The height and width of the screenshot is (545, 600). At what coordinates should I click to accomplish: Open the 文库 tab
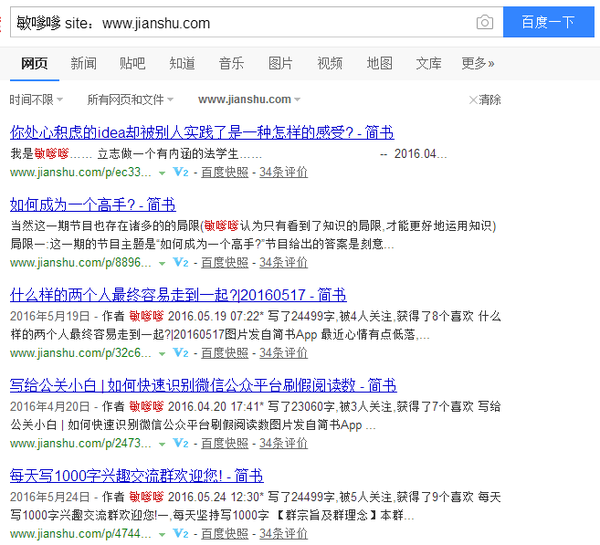[429, 63]
